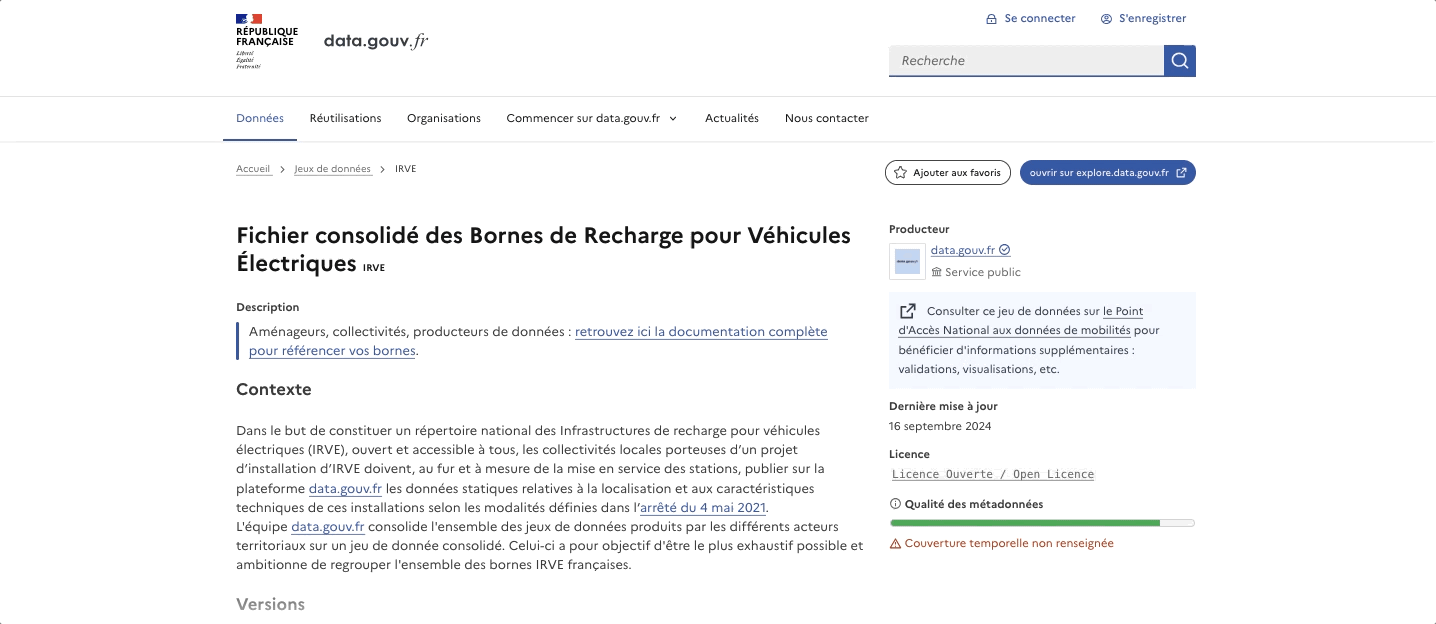
Task: Open the Réutilisations tab
Action: pyautogui.click(x=345, y=118)
